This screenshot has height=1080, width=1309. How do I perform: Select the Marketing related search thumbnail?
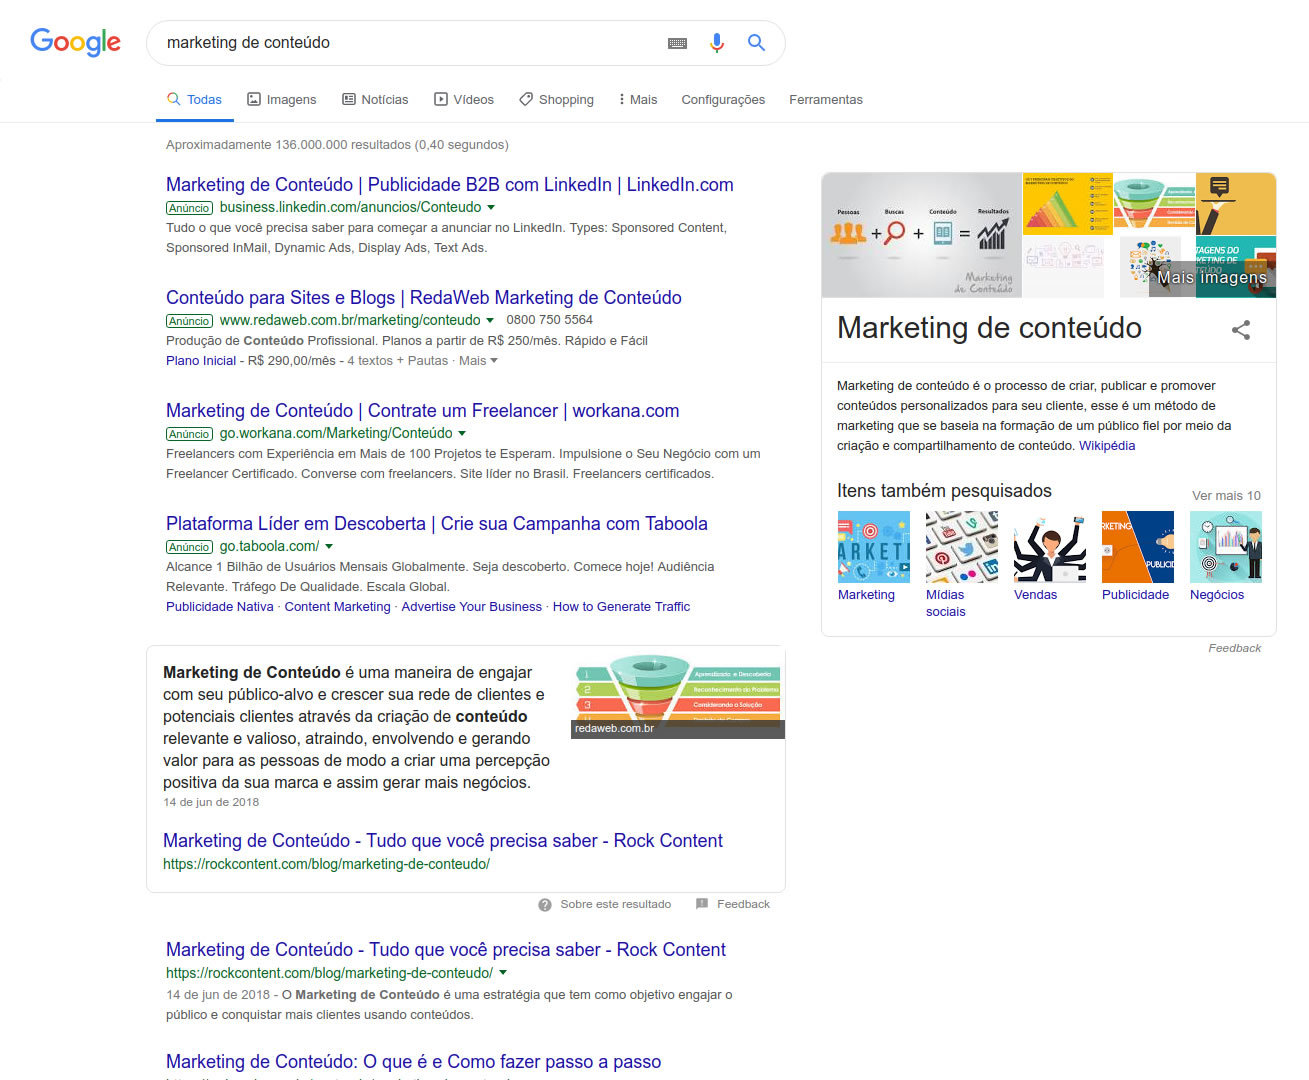(874, 547)
